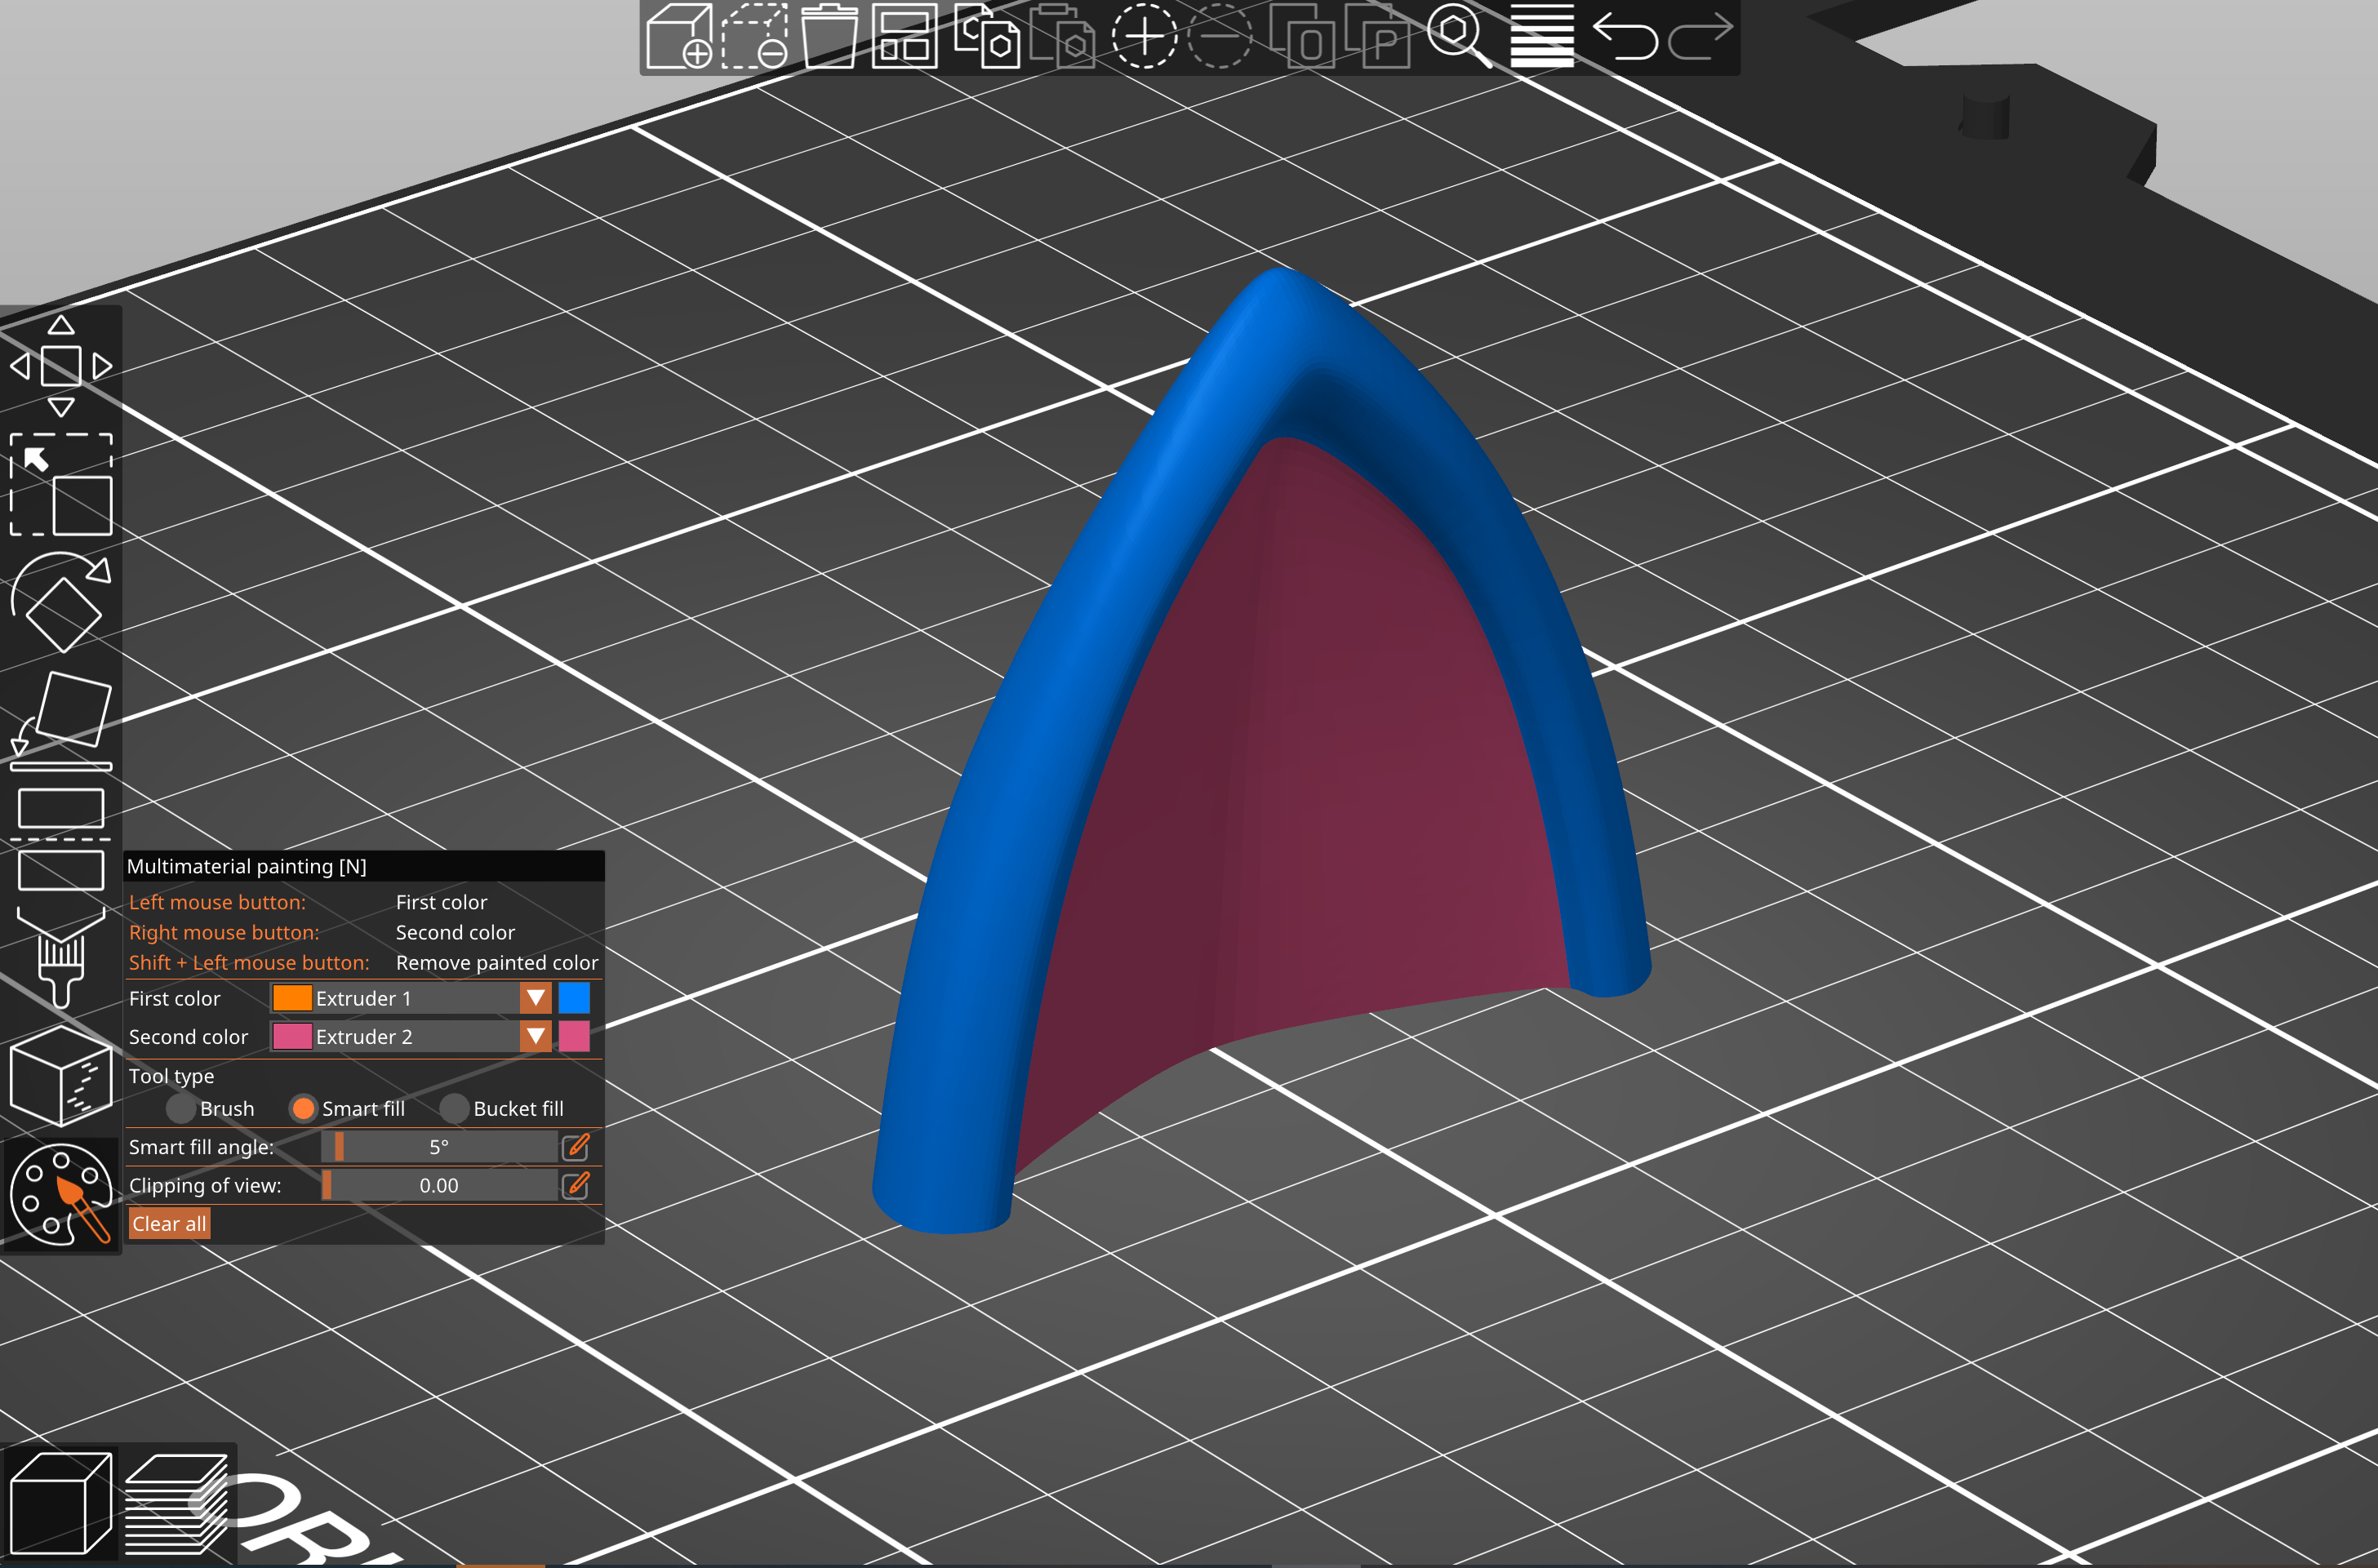Remove an instance with the minus icon
The width and height of the screenshot is (2378, 1568).
[1219, 36]
